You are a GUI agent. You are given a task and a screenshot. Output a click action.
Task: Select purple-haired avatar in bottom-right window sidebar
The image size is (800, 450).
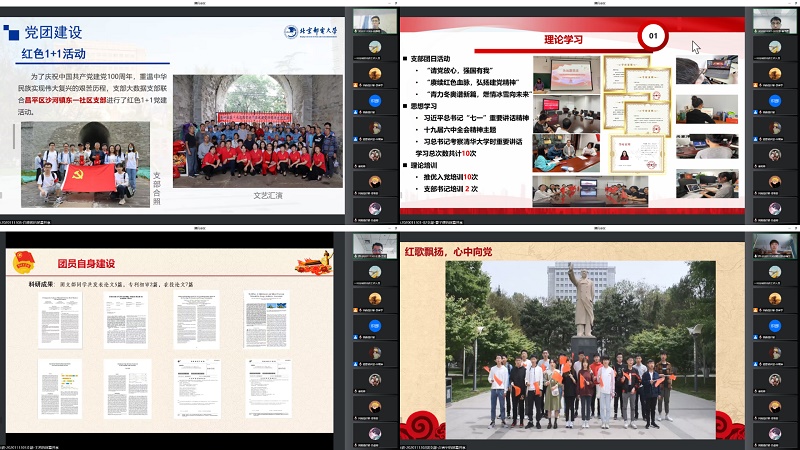point(775,434)
